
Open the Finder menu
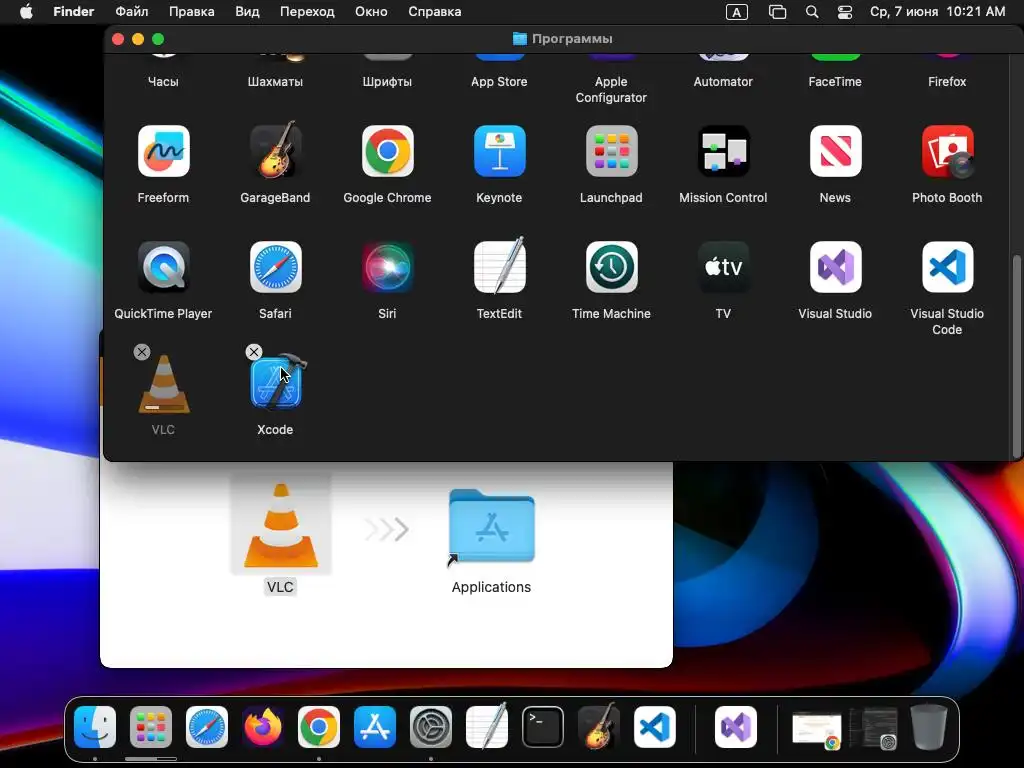tap(74, 12)
